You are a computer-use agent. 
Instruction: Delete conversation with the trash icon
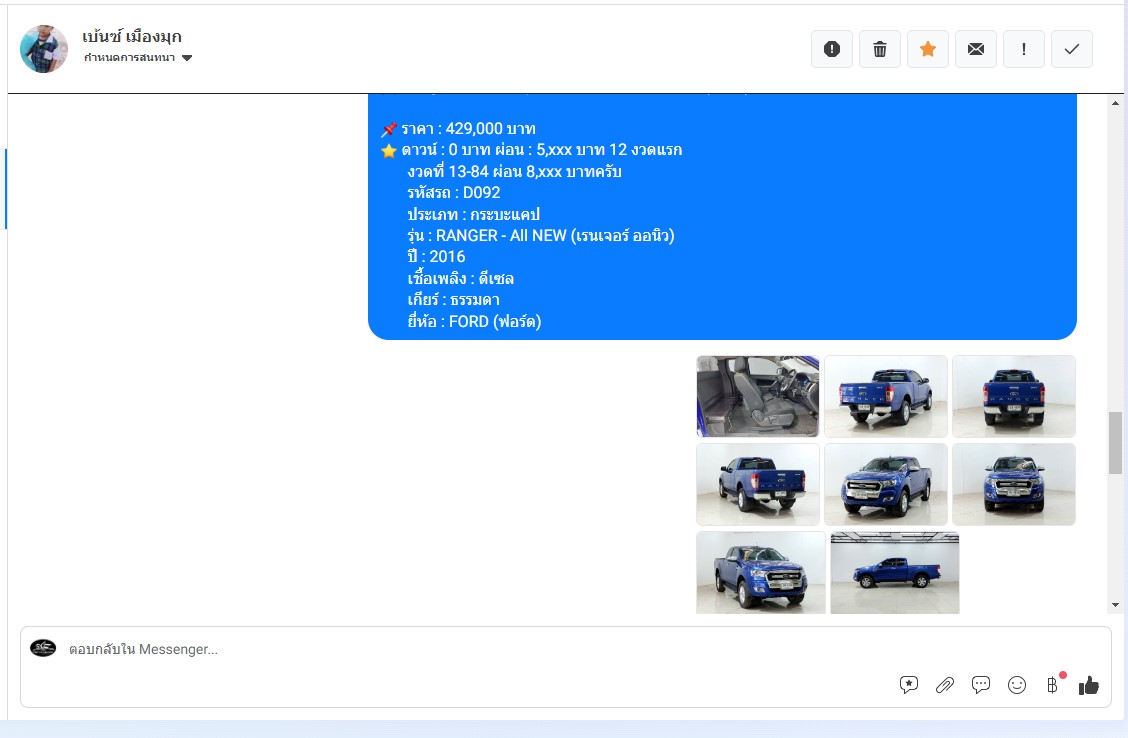[880, 49]
